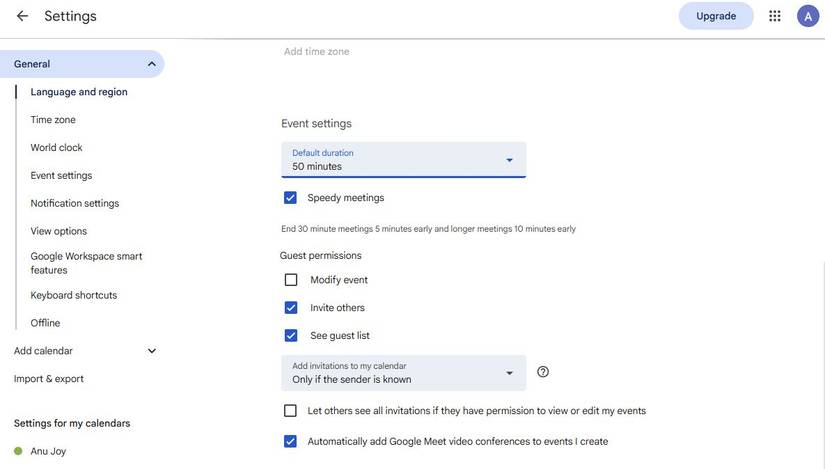The width and height of the screenshot is (825, 469).
Task: Click the Event settings section heading
Action: click(316, 124)
